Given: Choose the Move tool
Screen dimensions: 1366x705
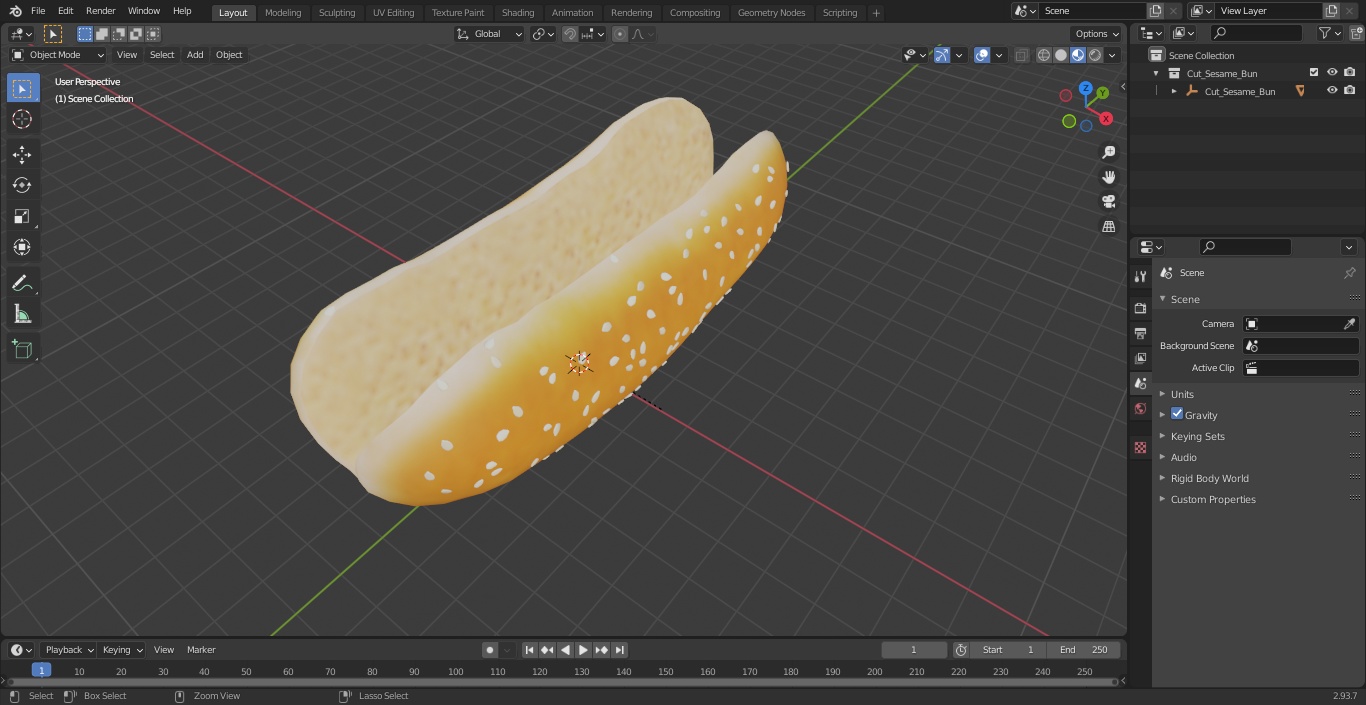Looking at the screenshot, I should coord(22,154).
